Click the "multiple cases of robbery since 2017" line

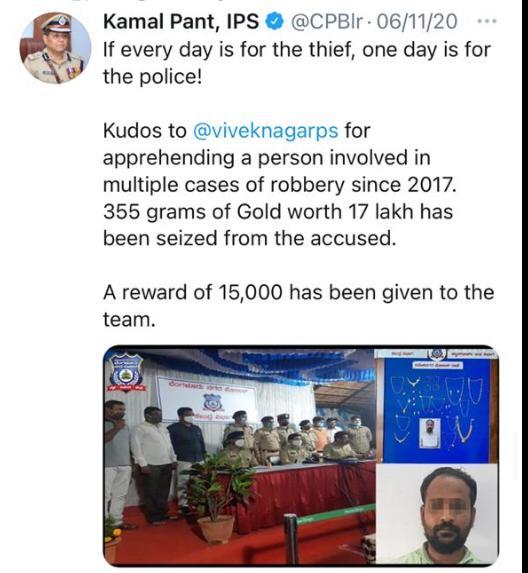pyautogui.click(x=280, y=185)
